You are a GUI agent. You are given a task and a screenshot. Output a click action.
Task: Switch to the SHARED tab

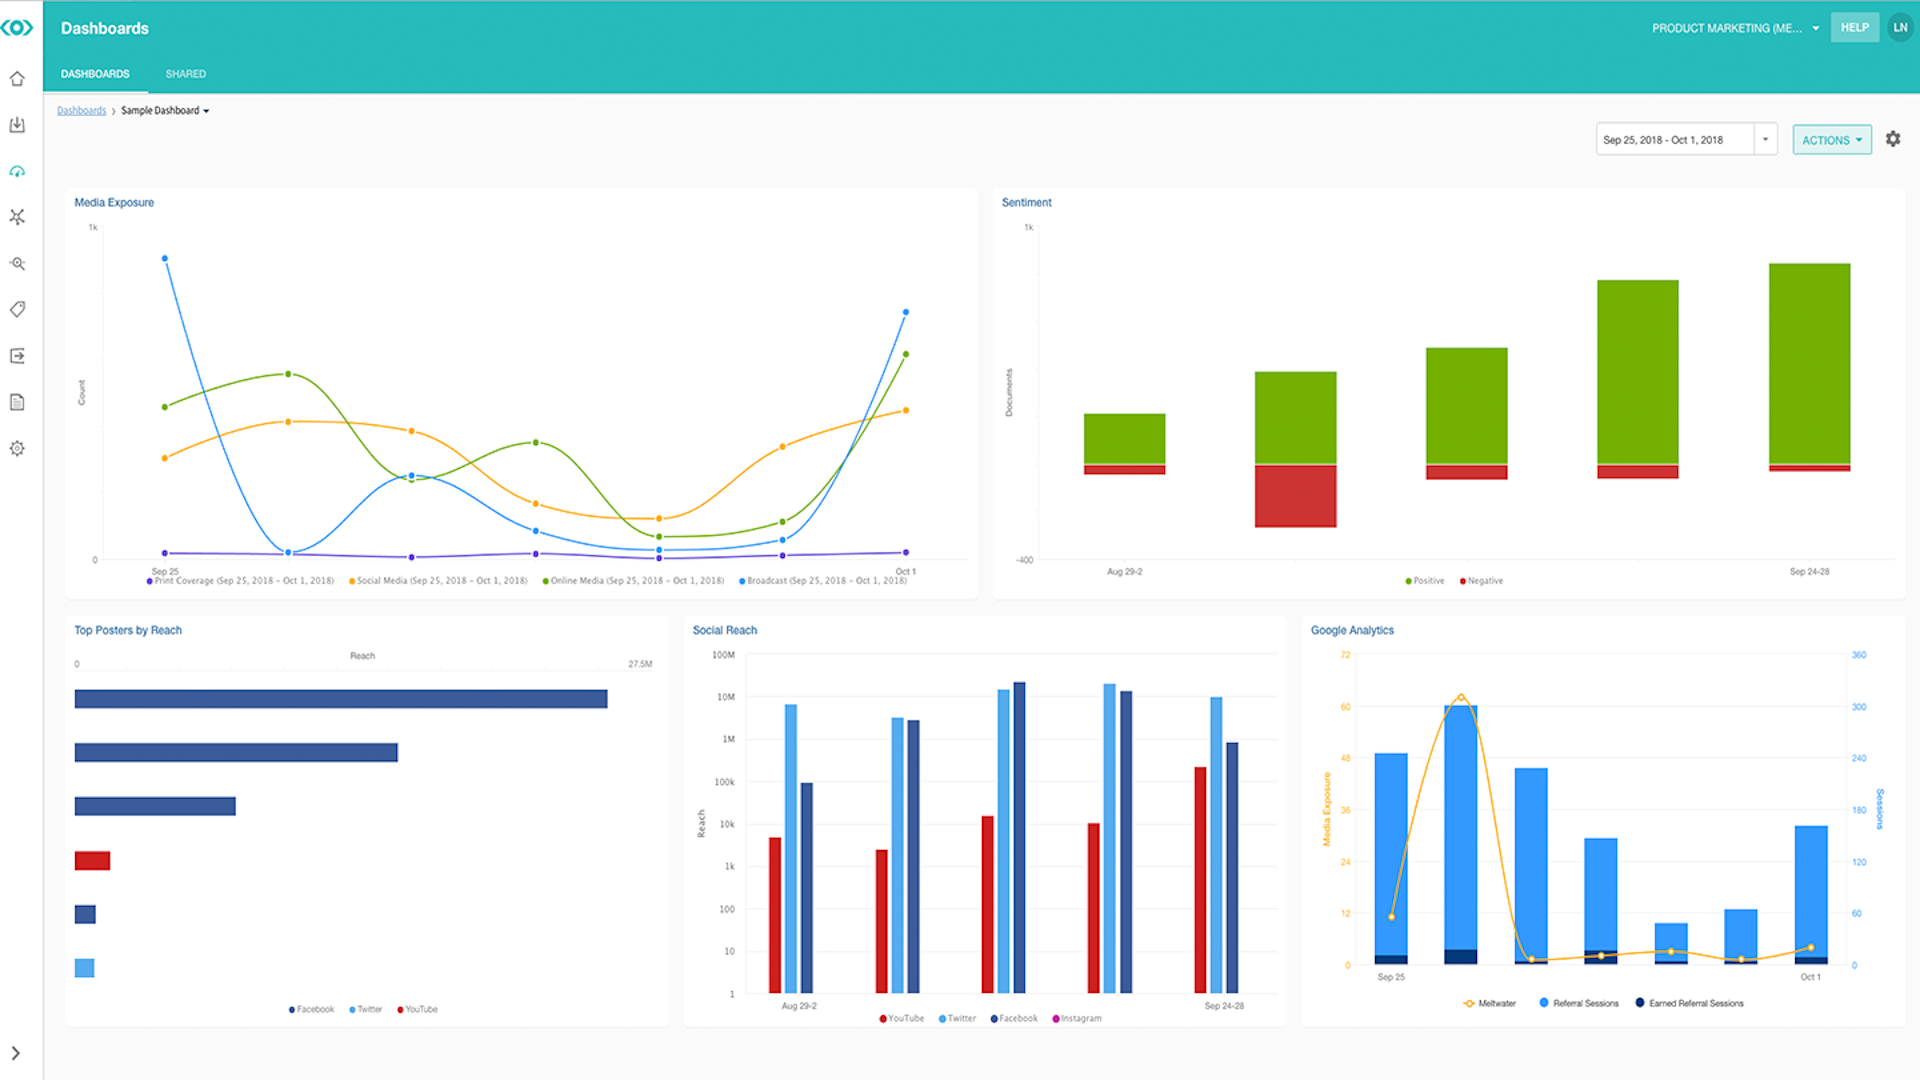pyautogui.click(x=185, y=73)
